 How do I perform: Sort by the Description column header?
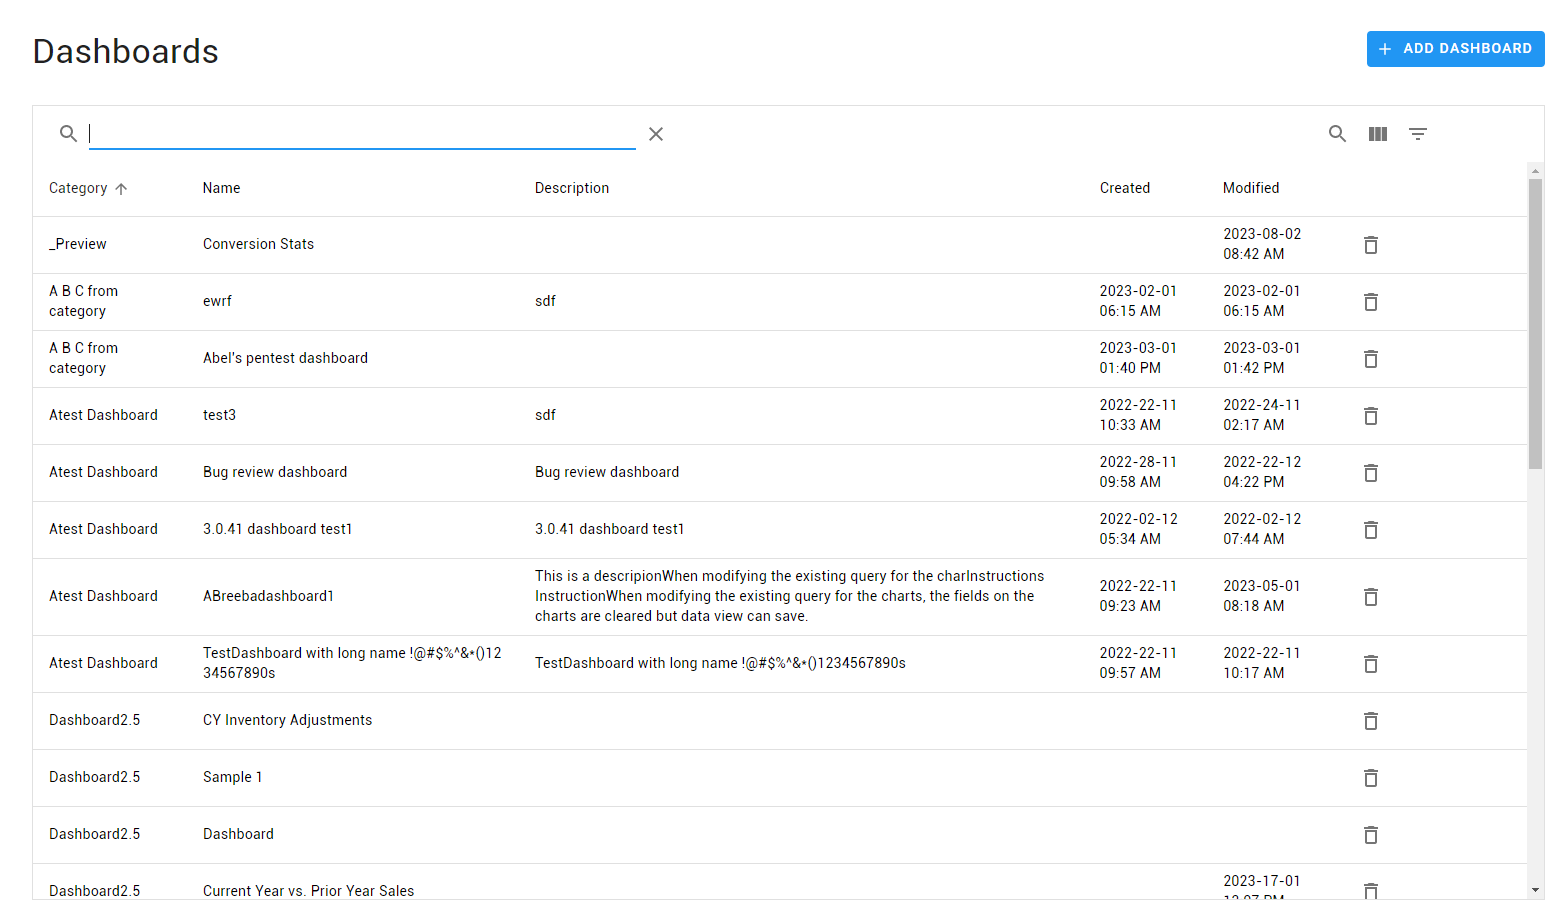click(x=572, y=188)
